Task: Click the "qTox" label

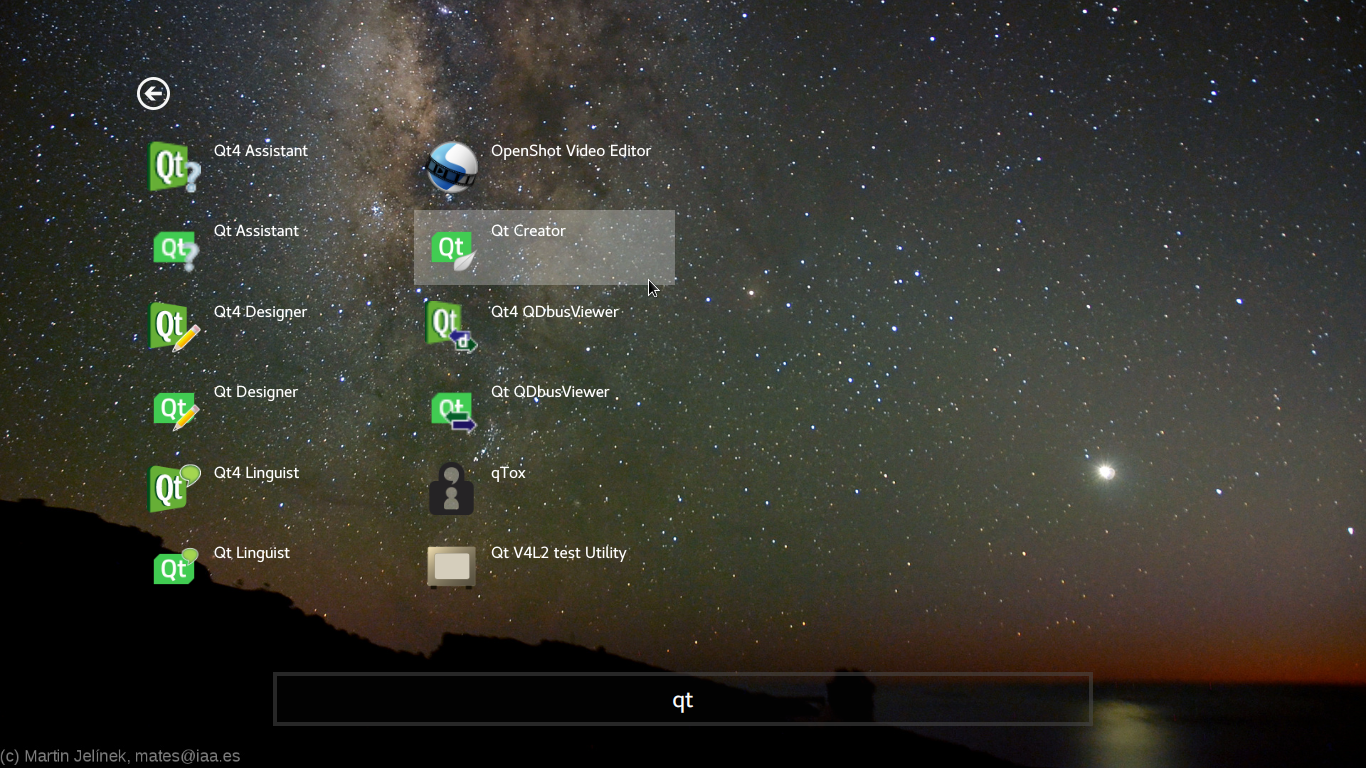Action: 508,473
